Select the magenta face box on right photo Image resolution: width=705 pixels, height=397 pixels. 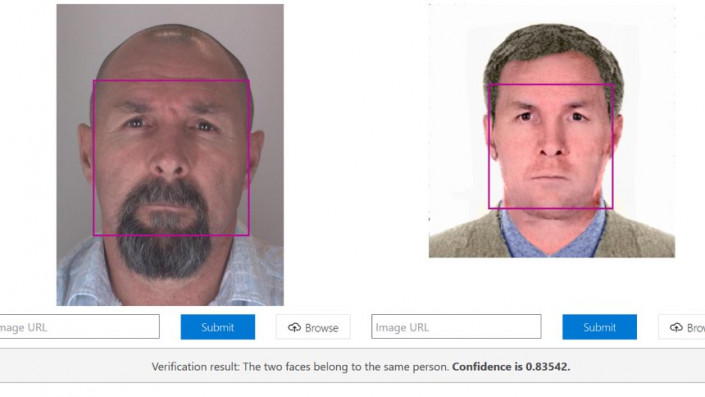pos(551,146)
